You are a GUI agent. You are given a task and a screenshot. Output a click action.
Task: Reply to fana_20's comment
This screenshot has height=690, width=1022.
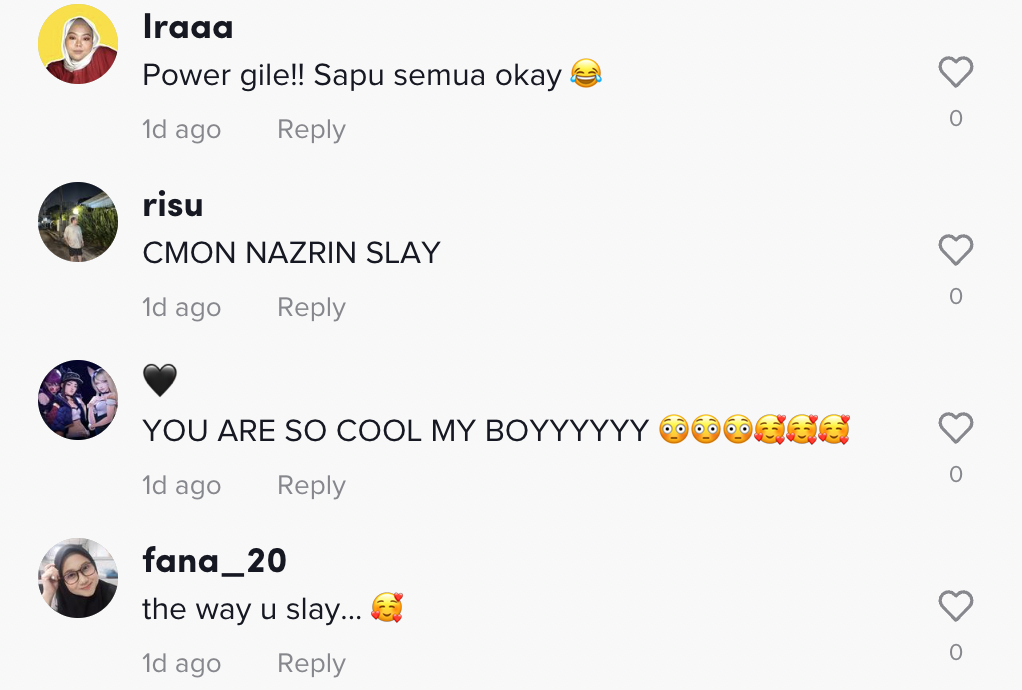tap(311, 664)
